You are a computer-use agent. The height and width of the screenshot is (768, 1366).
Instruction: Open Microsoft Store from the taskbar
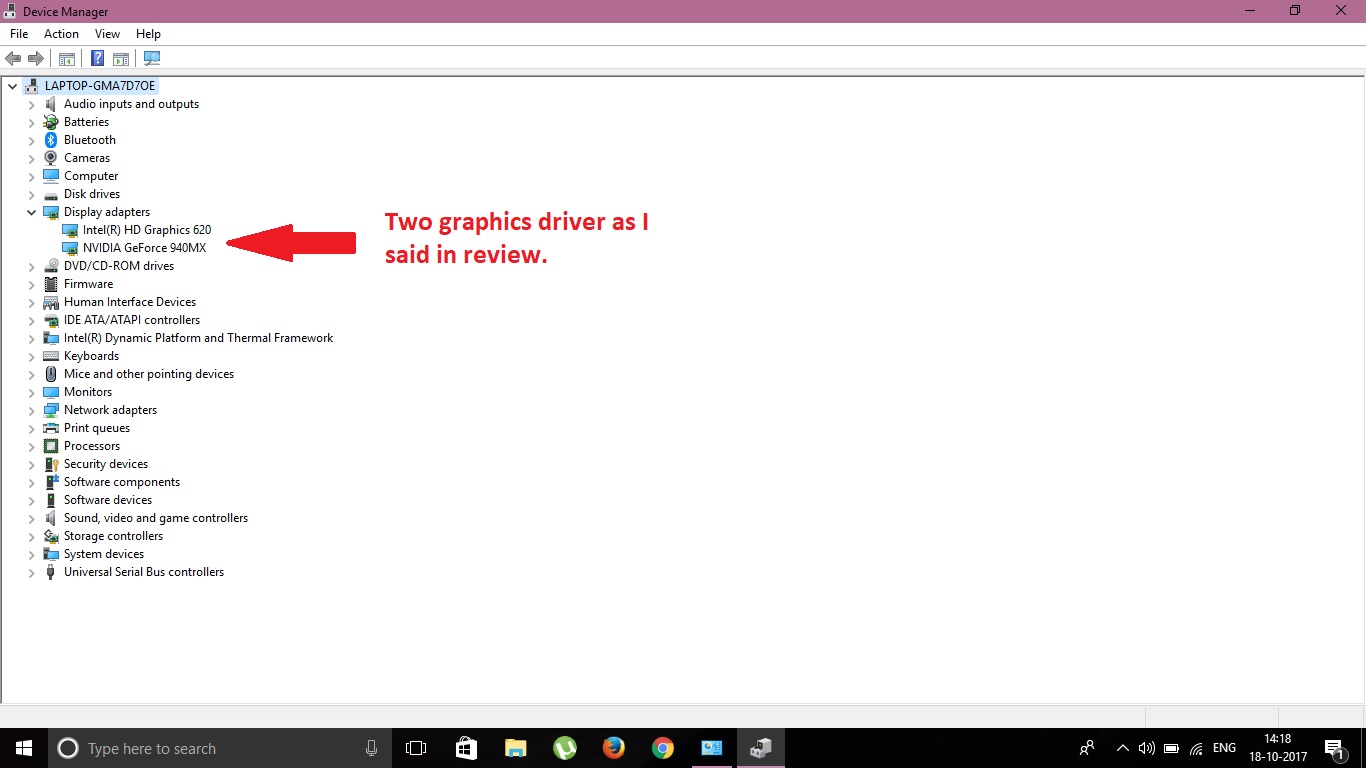point(466,748)
